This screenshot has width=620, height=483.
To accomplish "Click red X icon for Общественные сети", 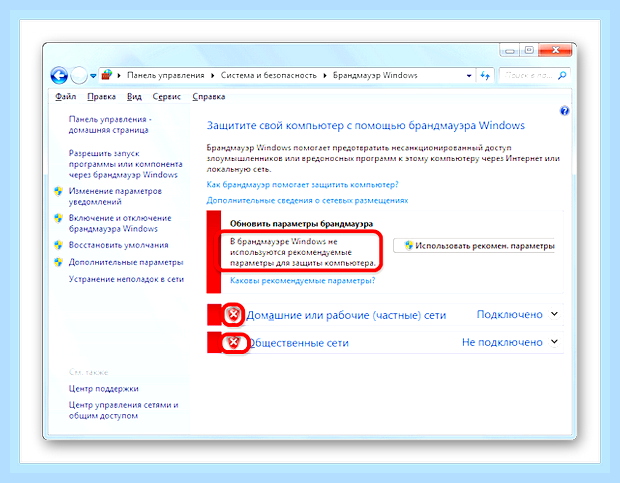I will point(233,342).
